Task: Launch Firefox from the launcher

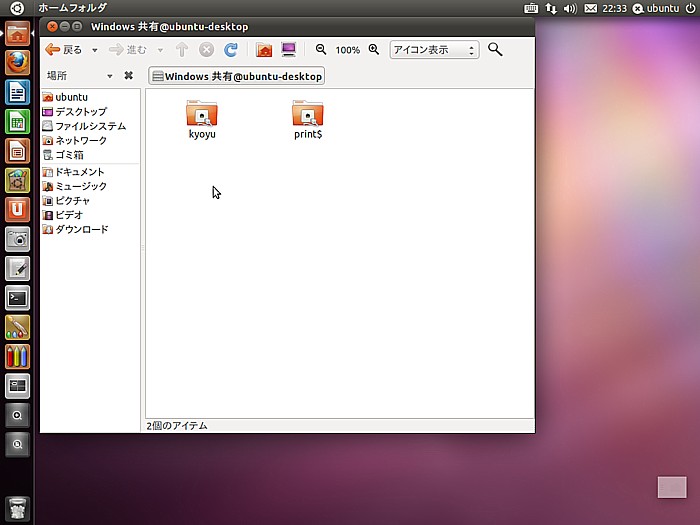Action: coord(17,62)
